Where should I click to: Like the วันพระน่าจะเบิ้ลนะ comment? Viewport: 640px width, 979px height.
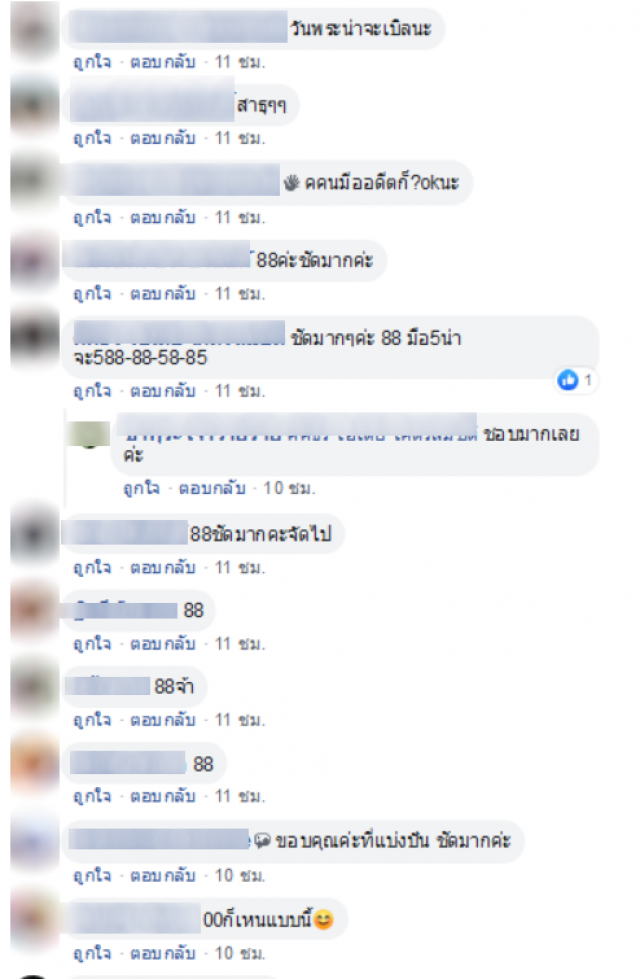[x=92, y=62]
